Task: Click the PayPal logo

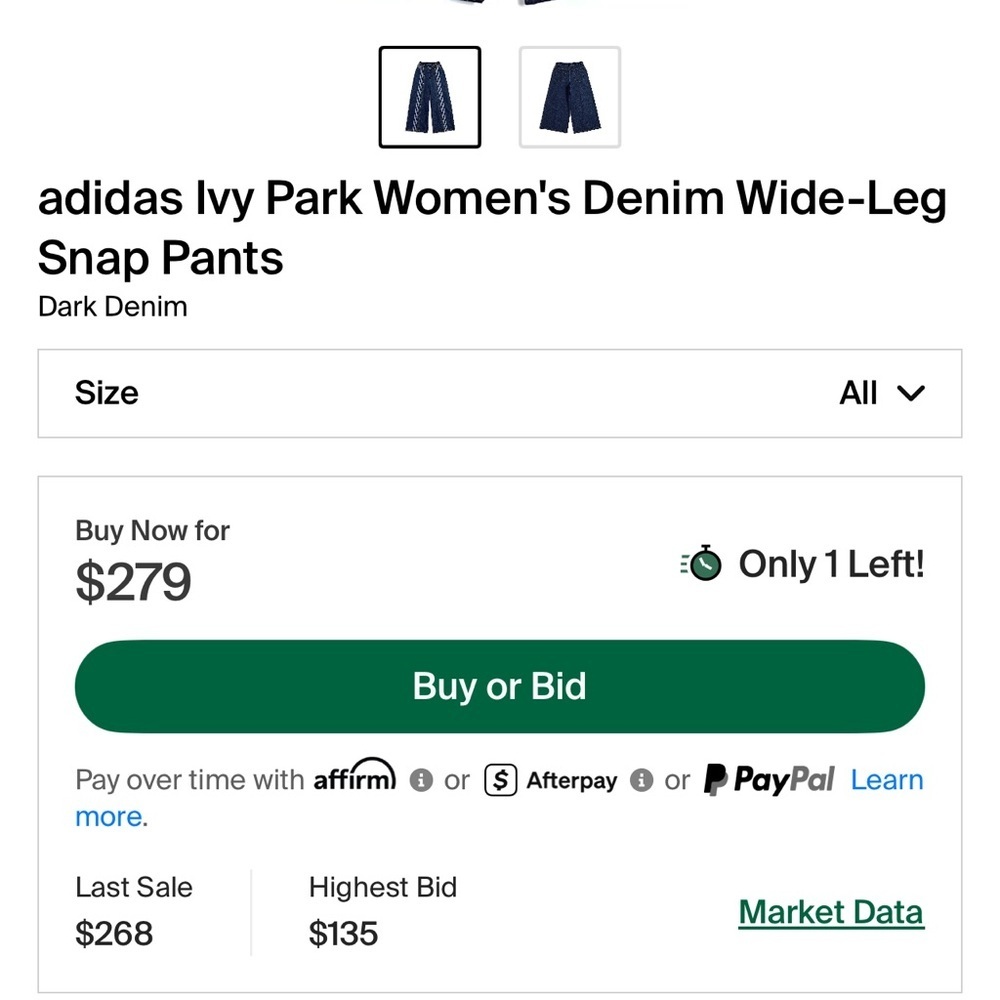Action: point(768,779)
